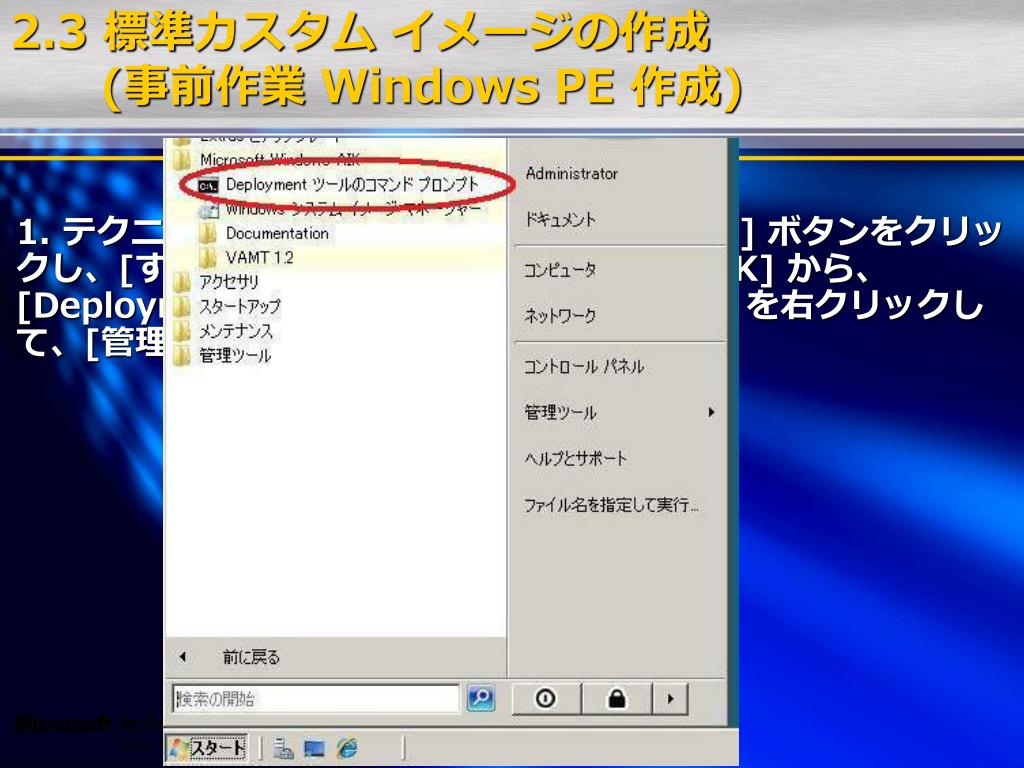The width and height of the screenshot is (1024, 768).
Task: Open Administrator user folder
Action: point(571,174)
